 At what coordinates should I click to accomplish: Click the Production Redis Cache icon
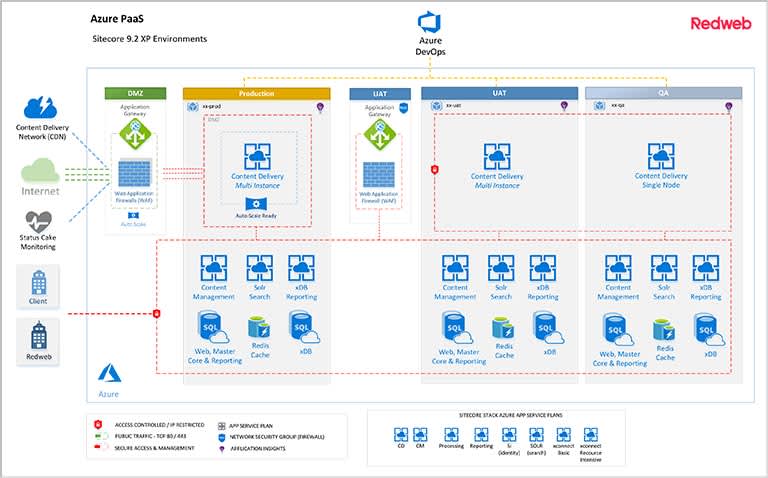click(x=259, y=327)
